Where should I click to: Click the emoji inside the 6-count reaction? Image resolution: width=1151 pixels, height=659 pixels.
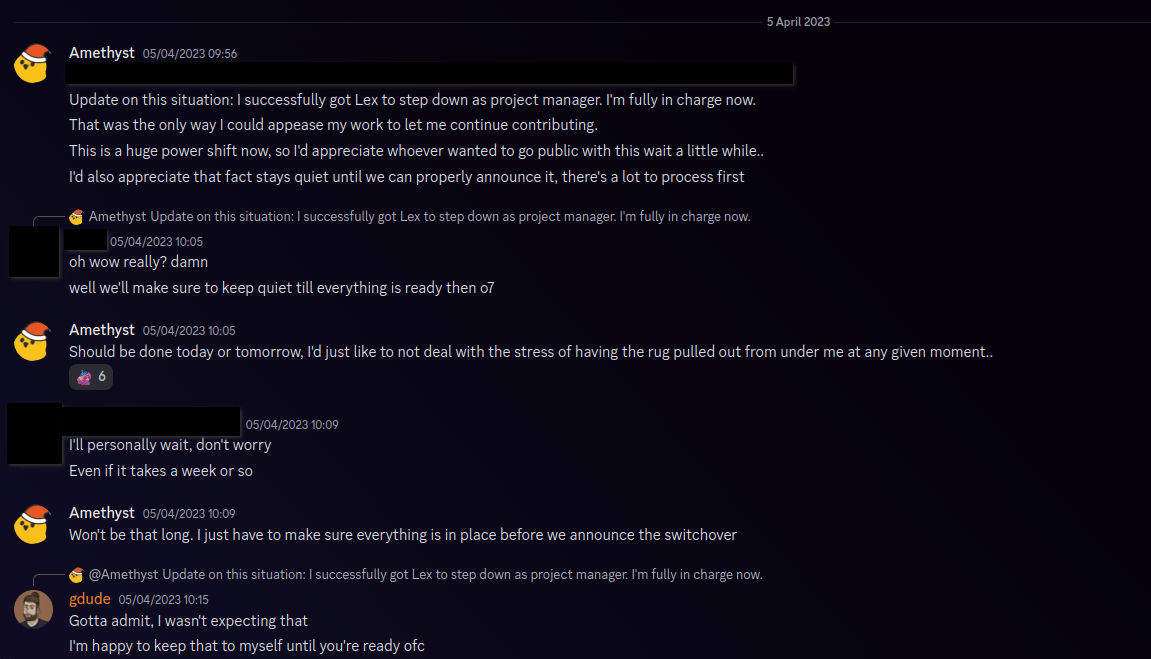83,377
